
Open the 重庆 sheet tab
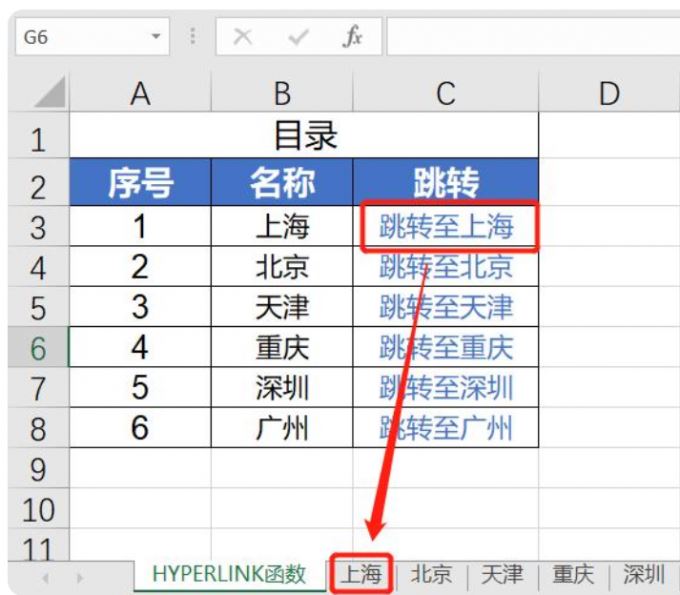(573, 574)
